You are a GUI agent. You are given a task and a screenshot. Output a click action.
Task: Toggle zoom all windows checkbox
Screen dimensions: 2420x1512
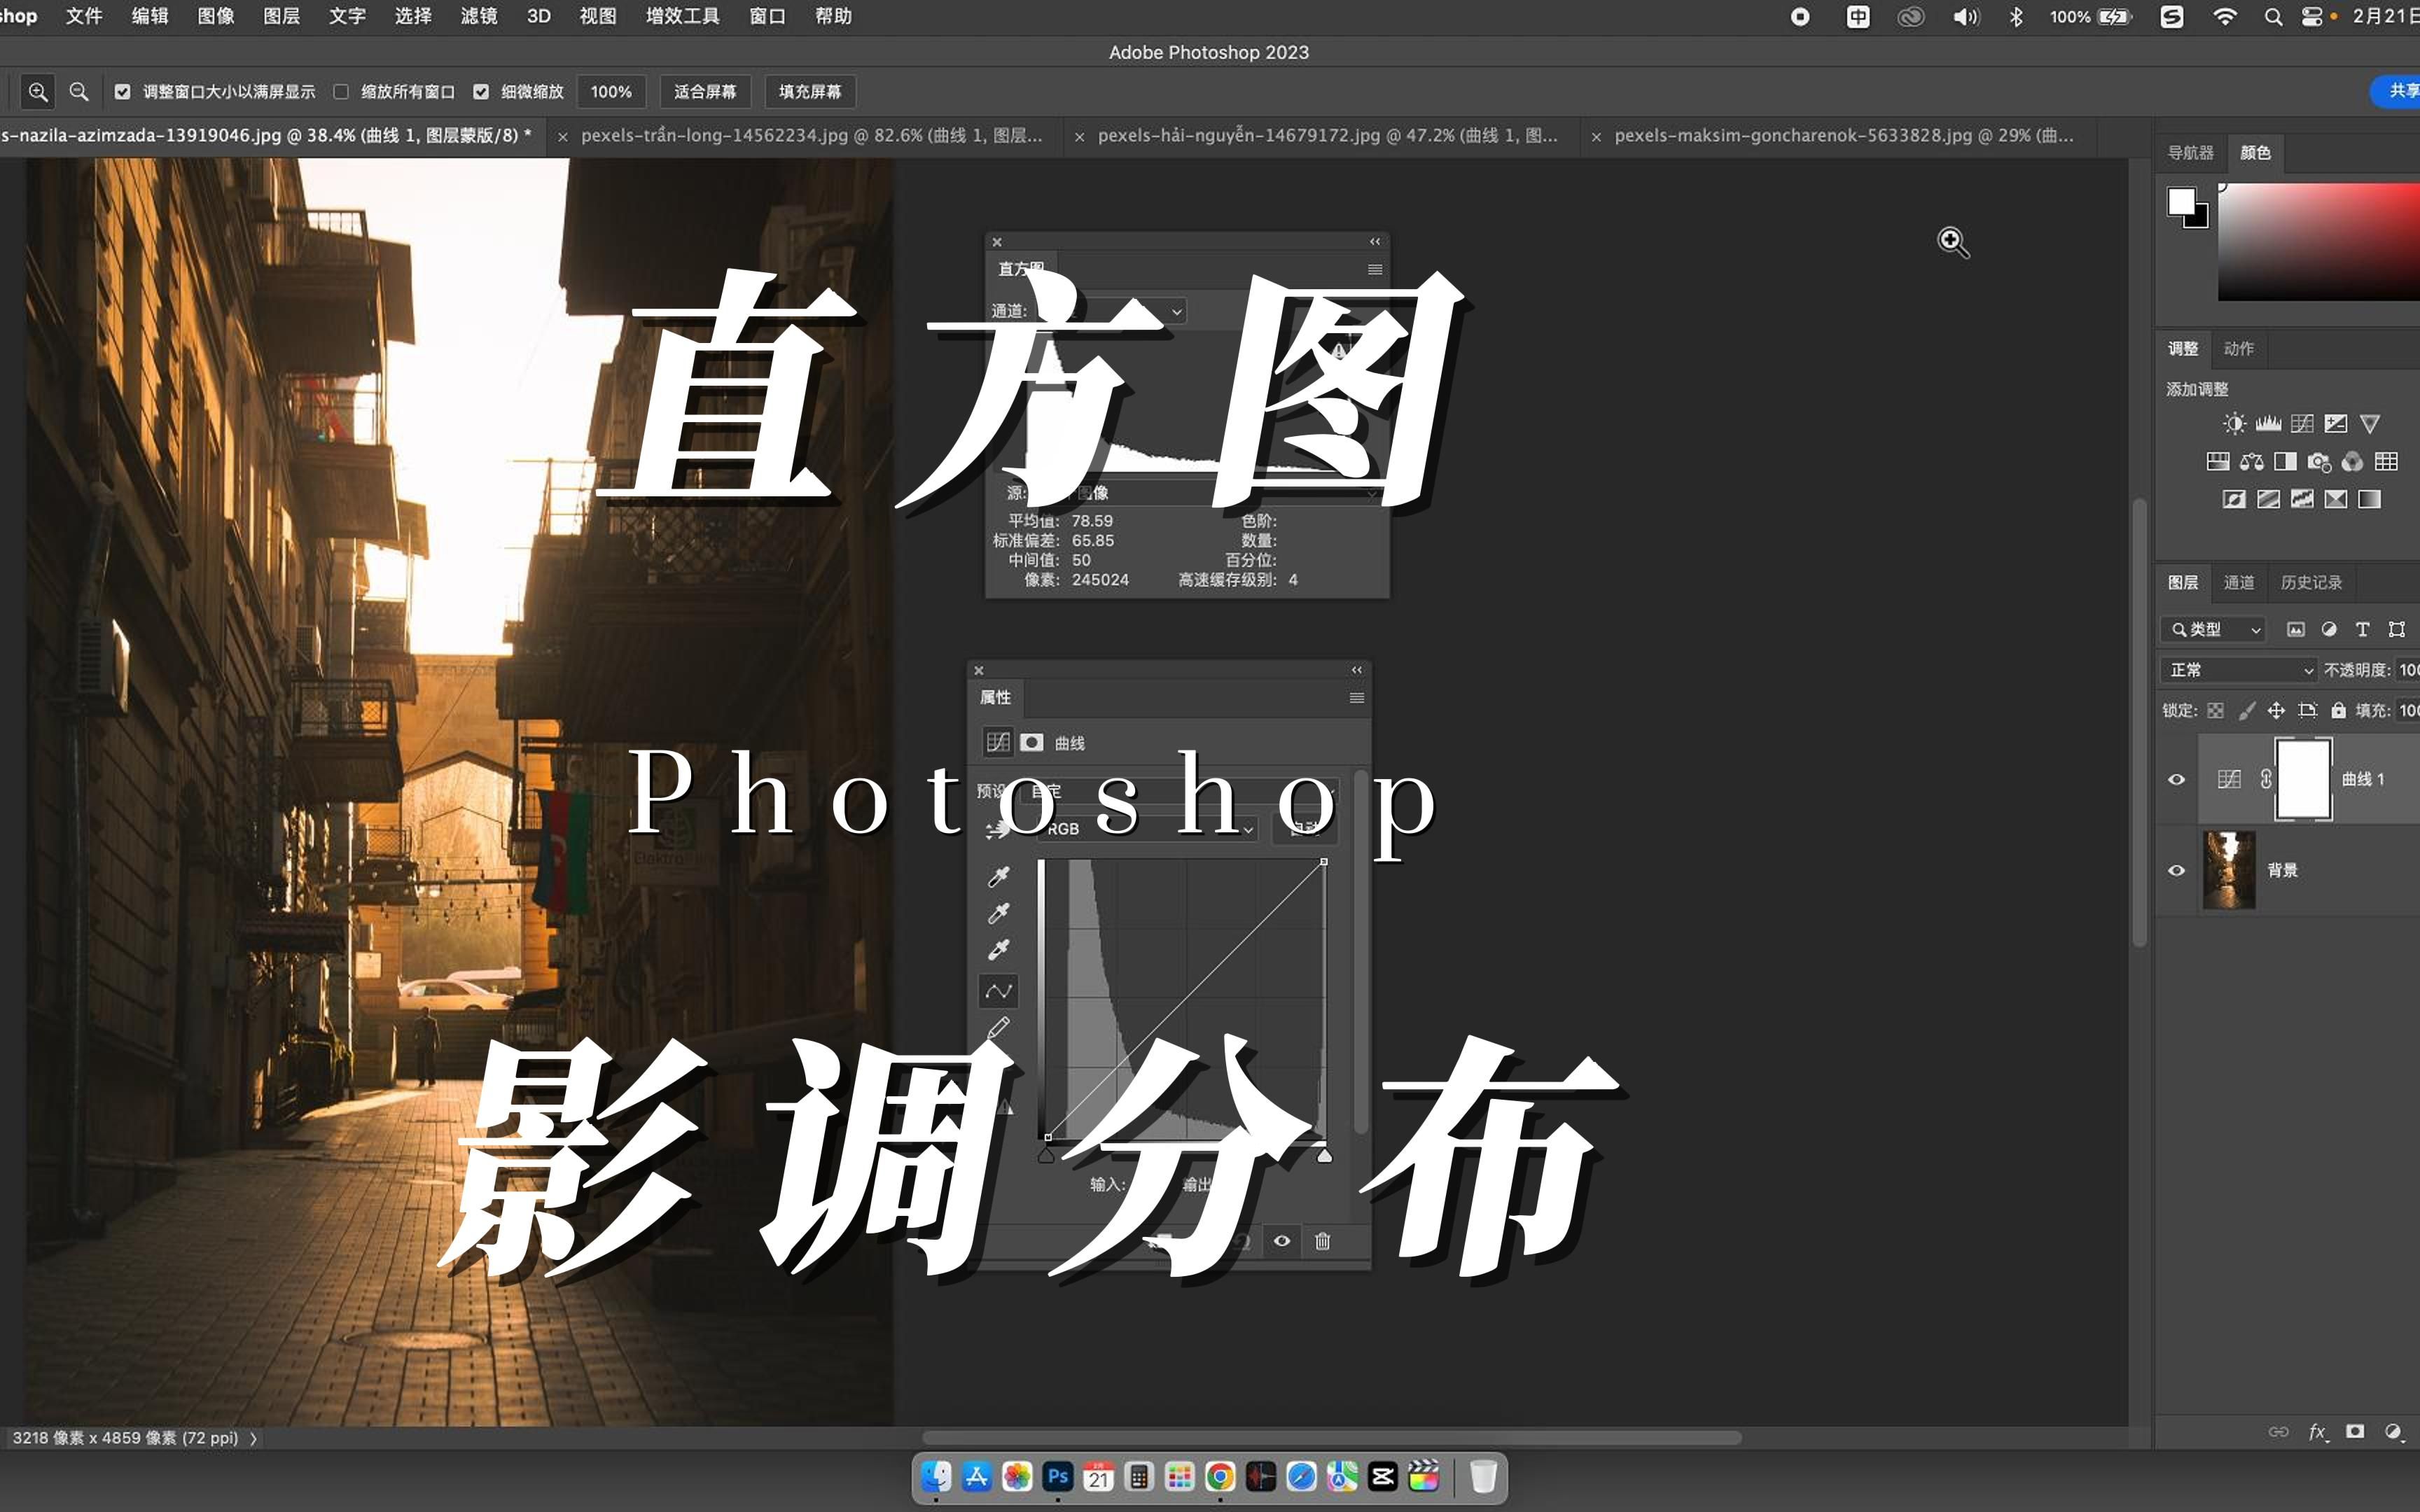(x=341, y=92)
